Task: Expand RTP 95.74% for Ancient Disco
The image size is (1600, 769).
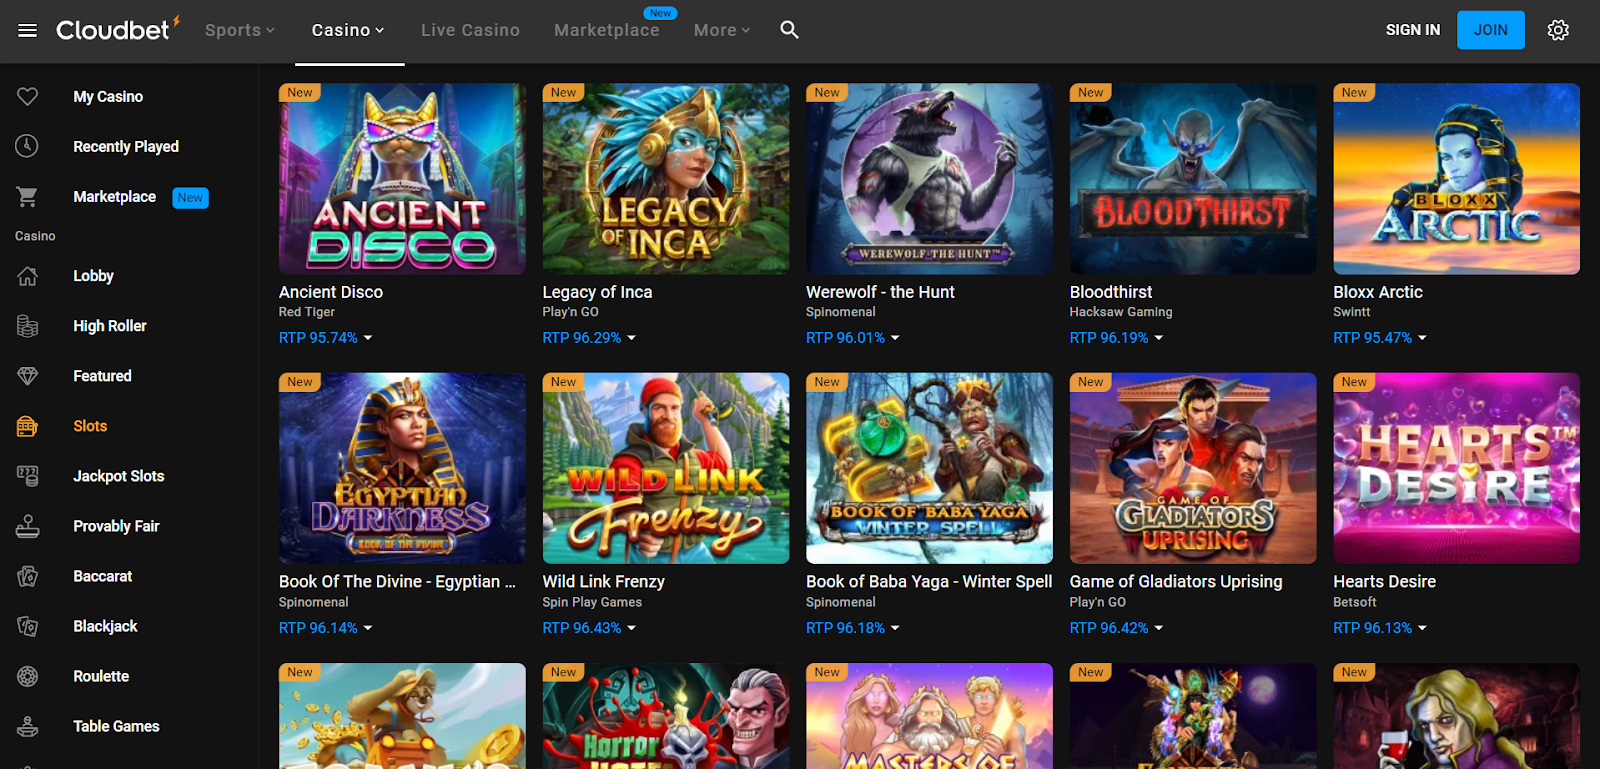Action: click(326, 338)
